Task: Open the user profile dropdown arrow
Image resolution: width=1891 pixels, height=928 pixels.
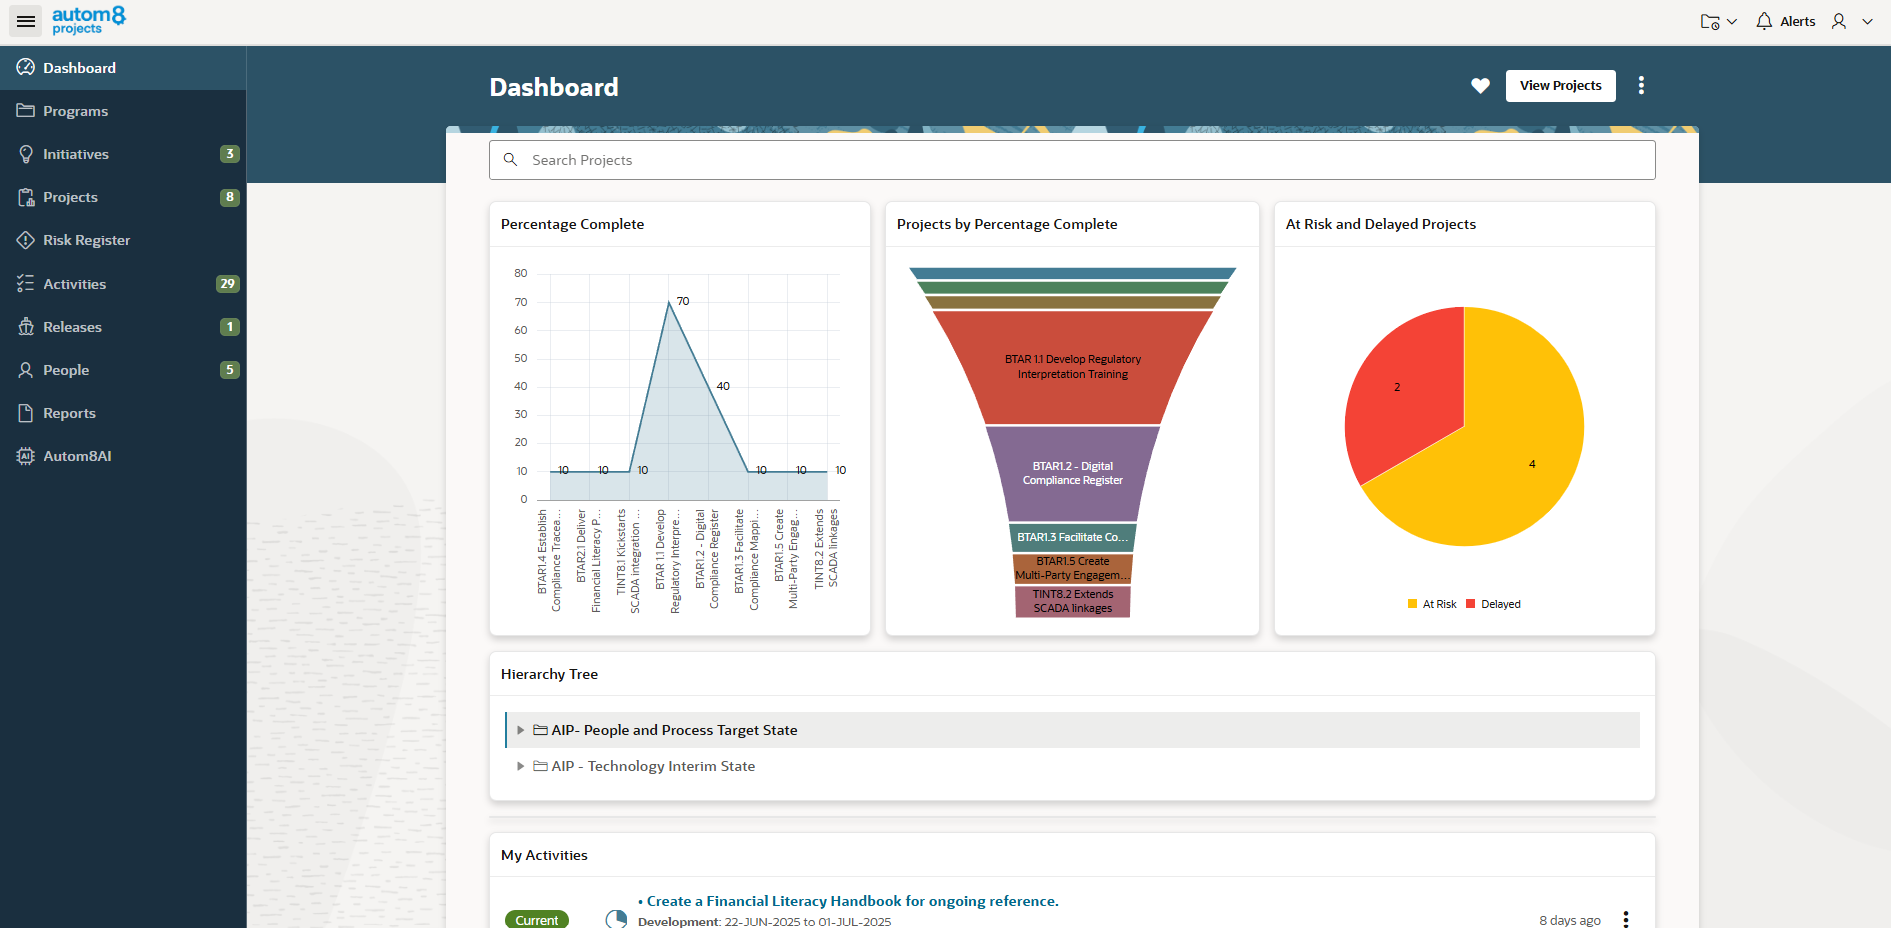Action: [1868, 21]
